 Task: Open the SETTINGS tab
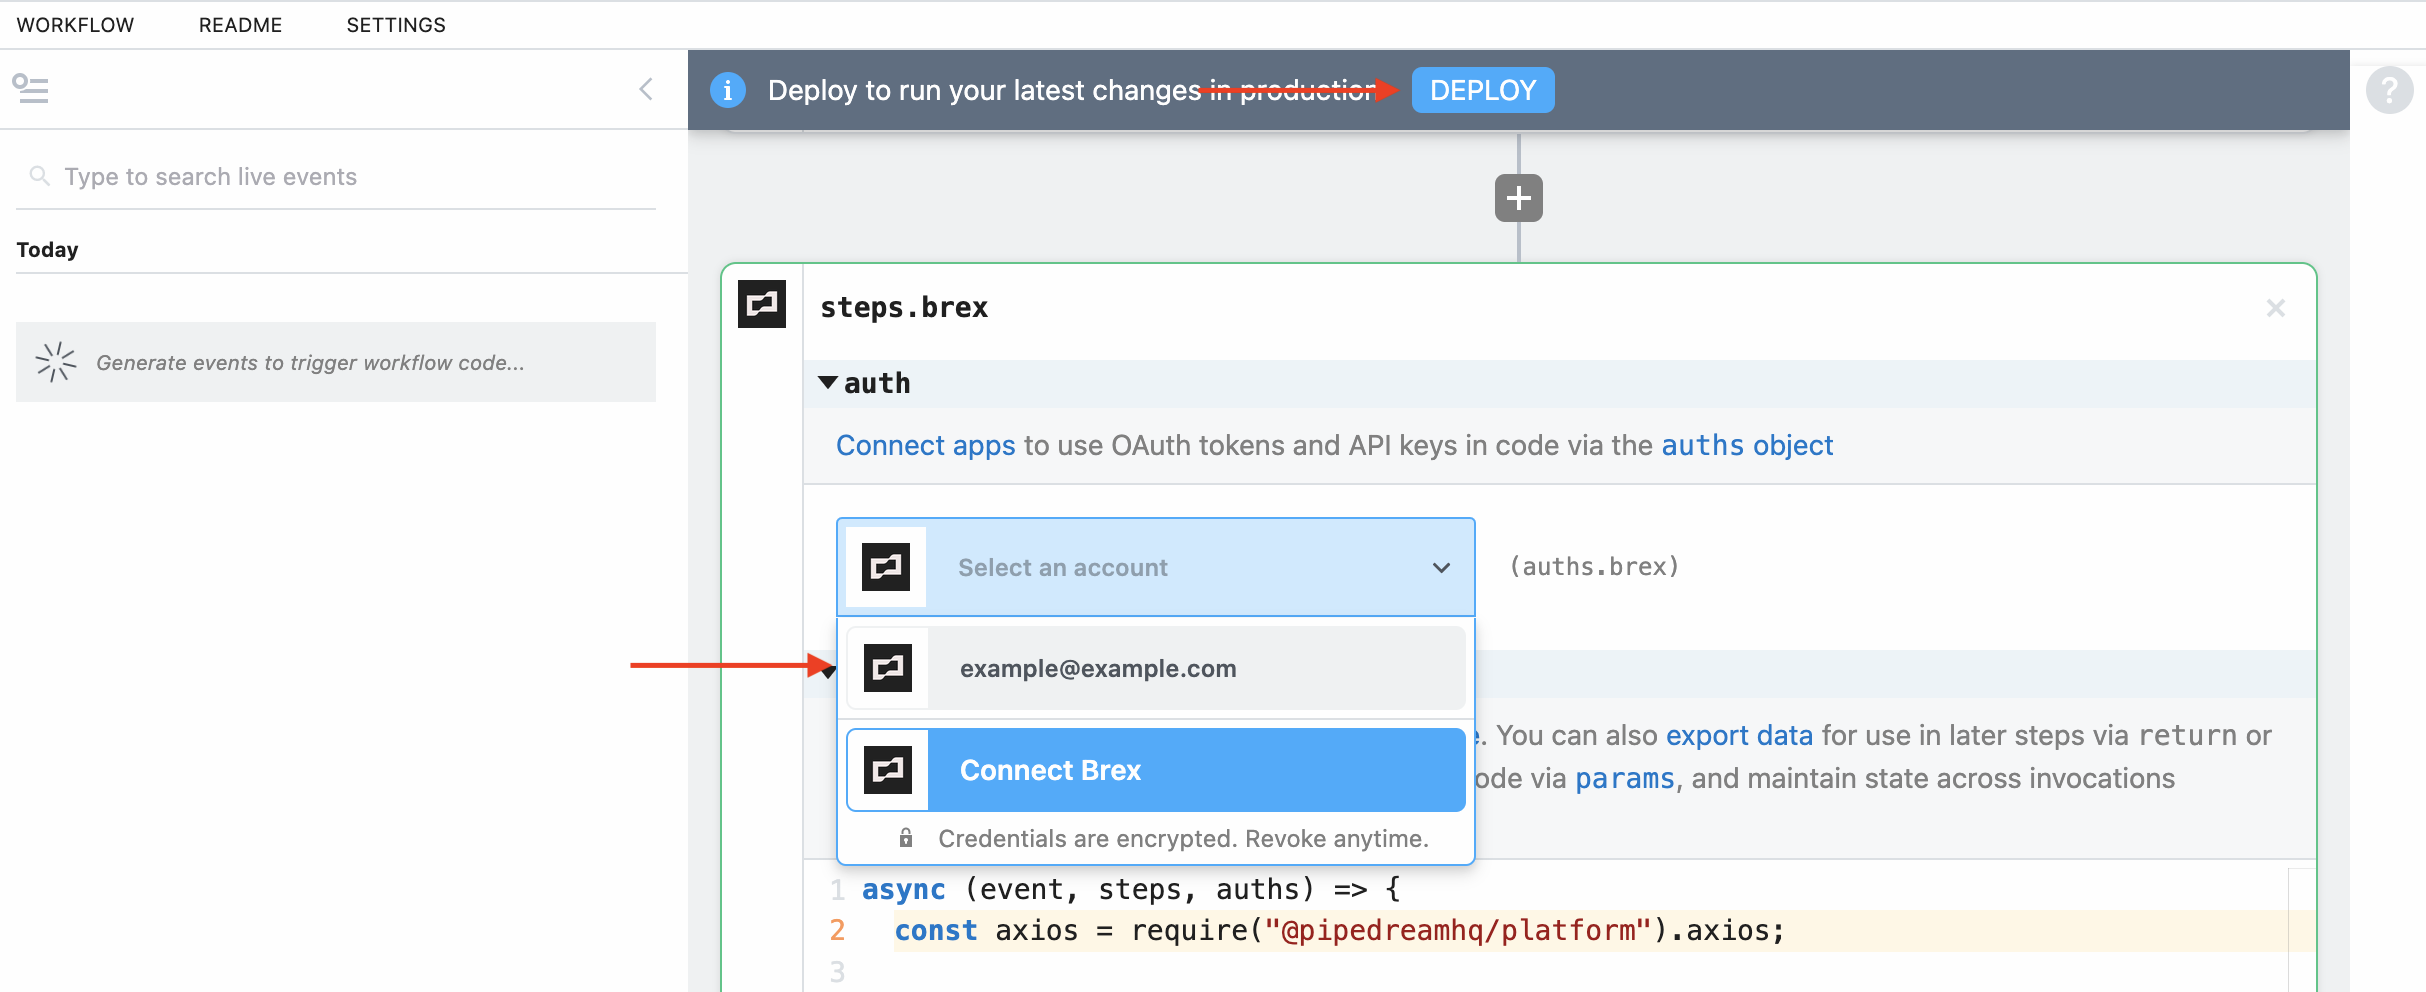[396, 25]
